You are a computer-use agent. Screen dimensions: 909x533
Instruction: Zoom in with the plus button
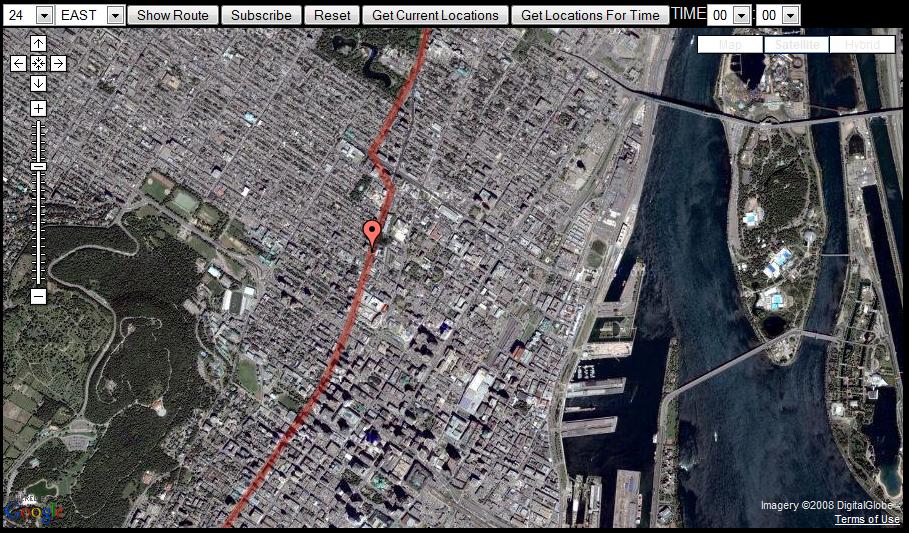pos(38,108)
